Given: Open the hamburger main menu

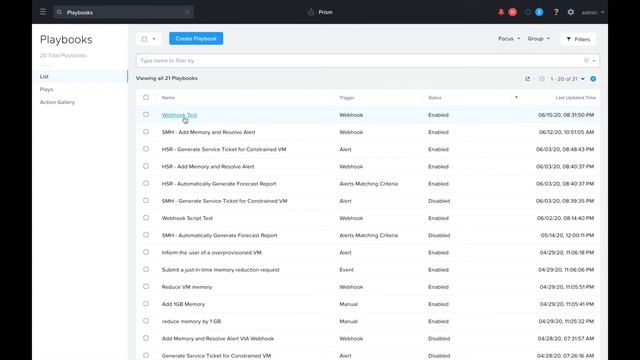Looking at the screenshot, I should click(43, 12).
